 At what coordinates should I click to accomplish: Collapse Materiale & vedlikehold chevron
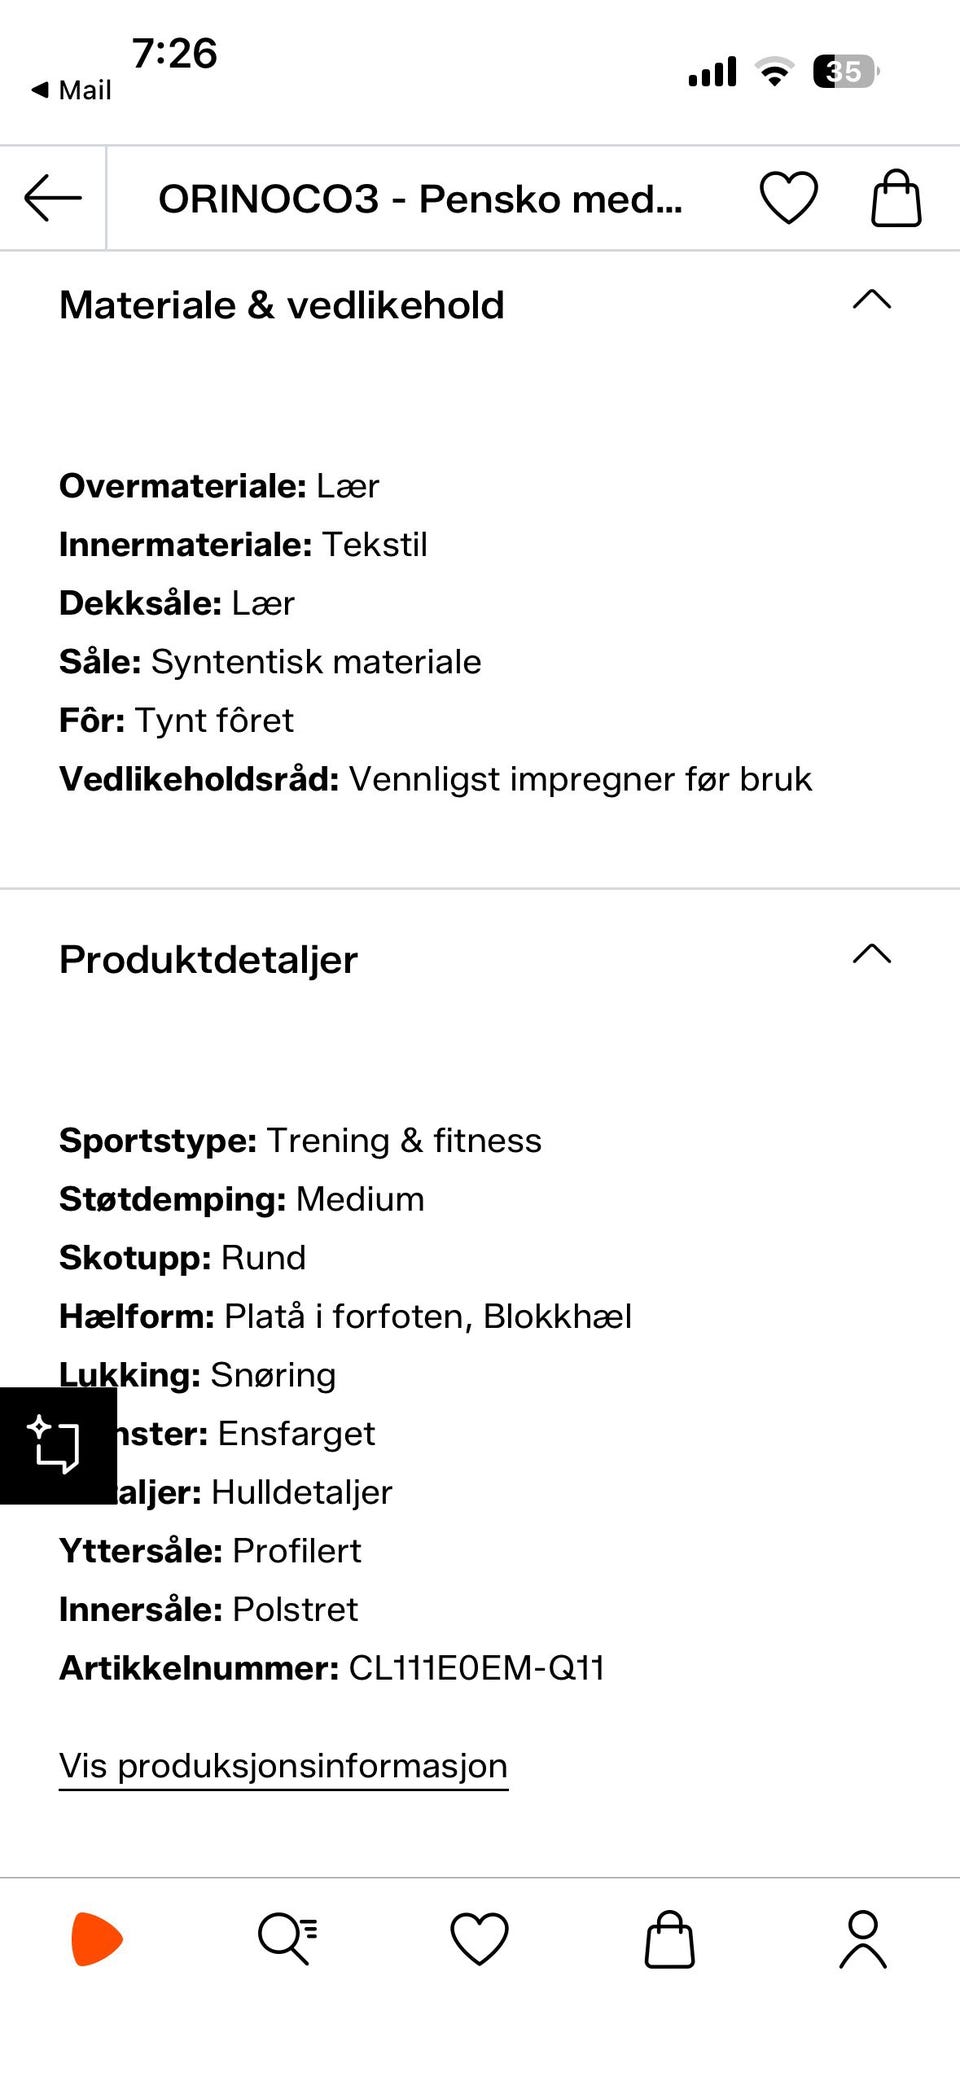pyautogui.click(x=872, y=299)
